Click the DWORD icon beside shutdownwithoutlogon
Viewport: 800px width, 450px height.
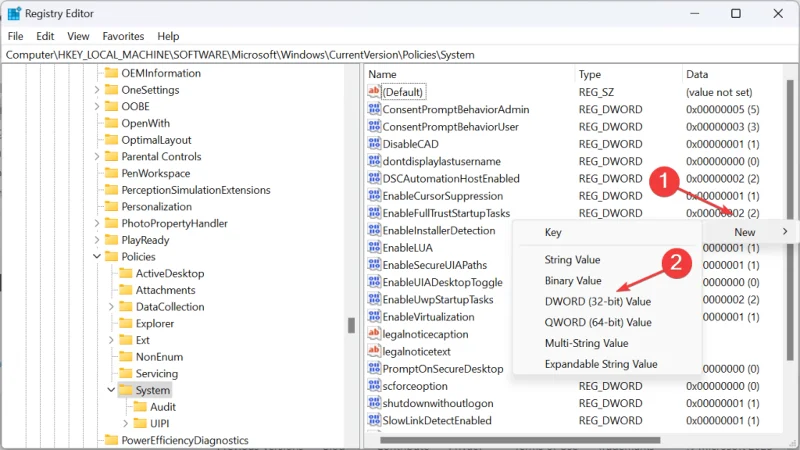(375, 403)
